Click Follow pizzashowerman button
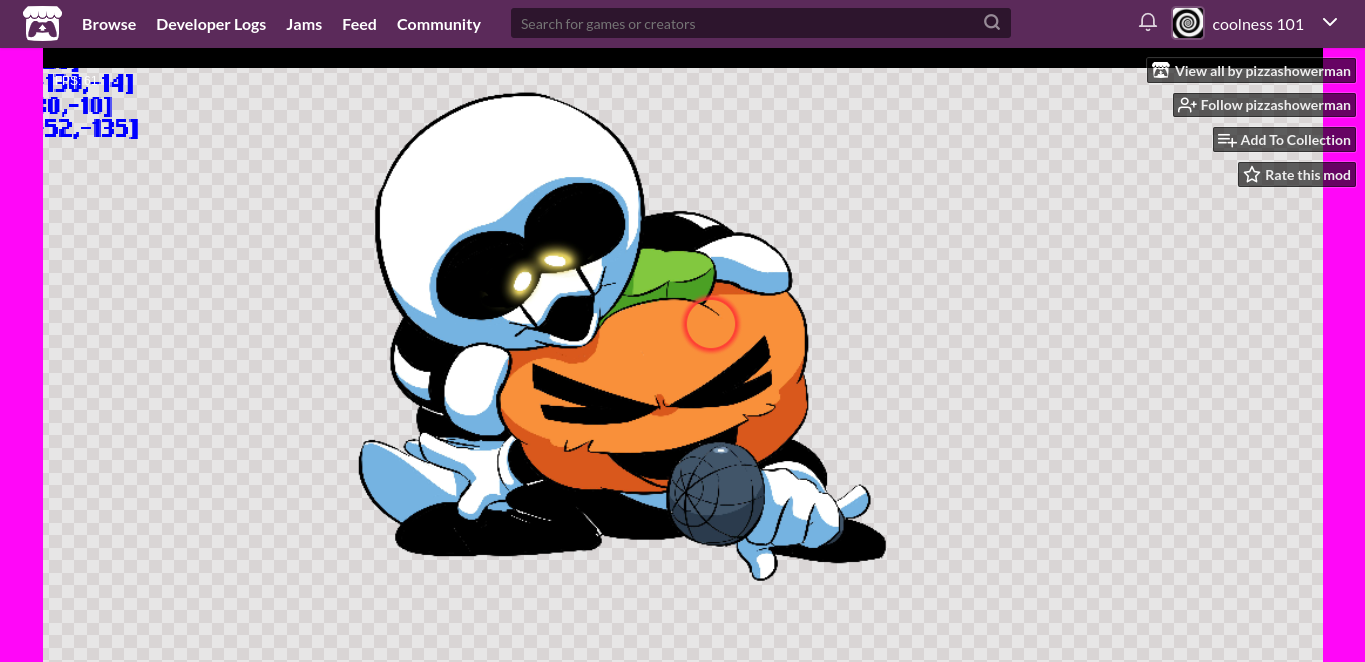 1264,105
